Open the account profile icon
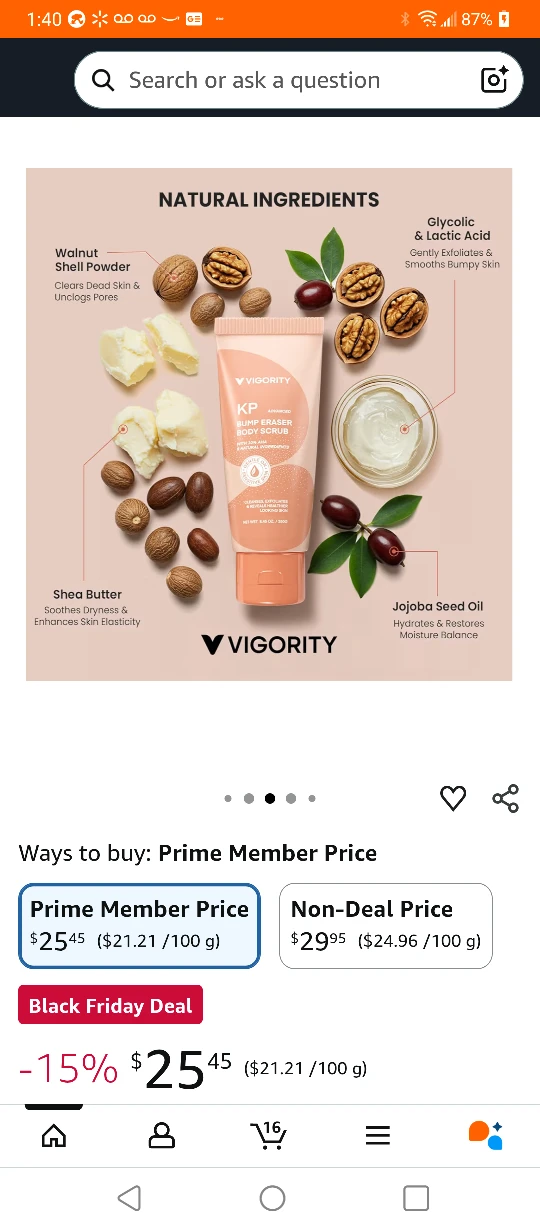The image size is (540, 1230). coord(161,1135)
